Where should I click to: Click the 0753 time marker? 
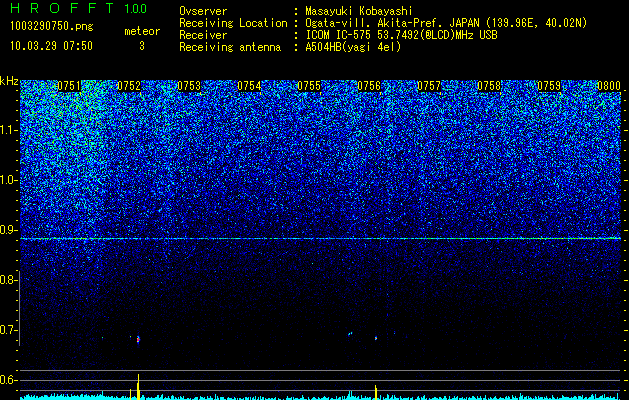coord(189,86)
